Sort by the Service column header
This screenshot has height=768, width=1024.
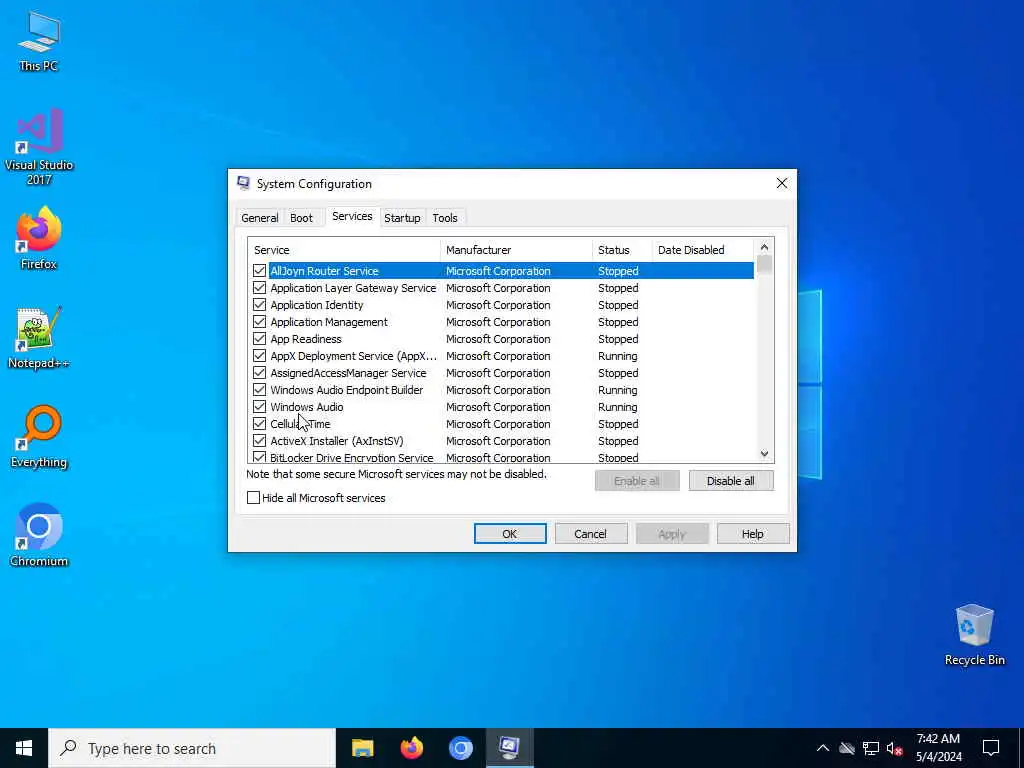344,250
